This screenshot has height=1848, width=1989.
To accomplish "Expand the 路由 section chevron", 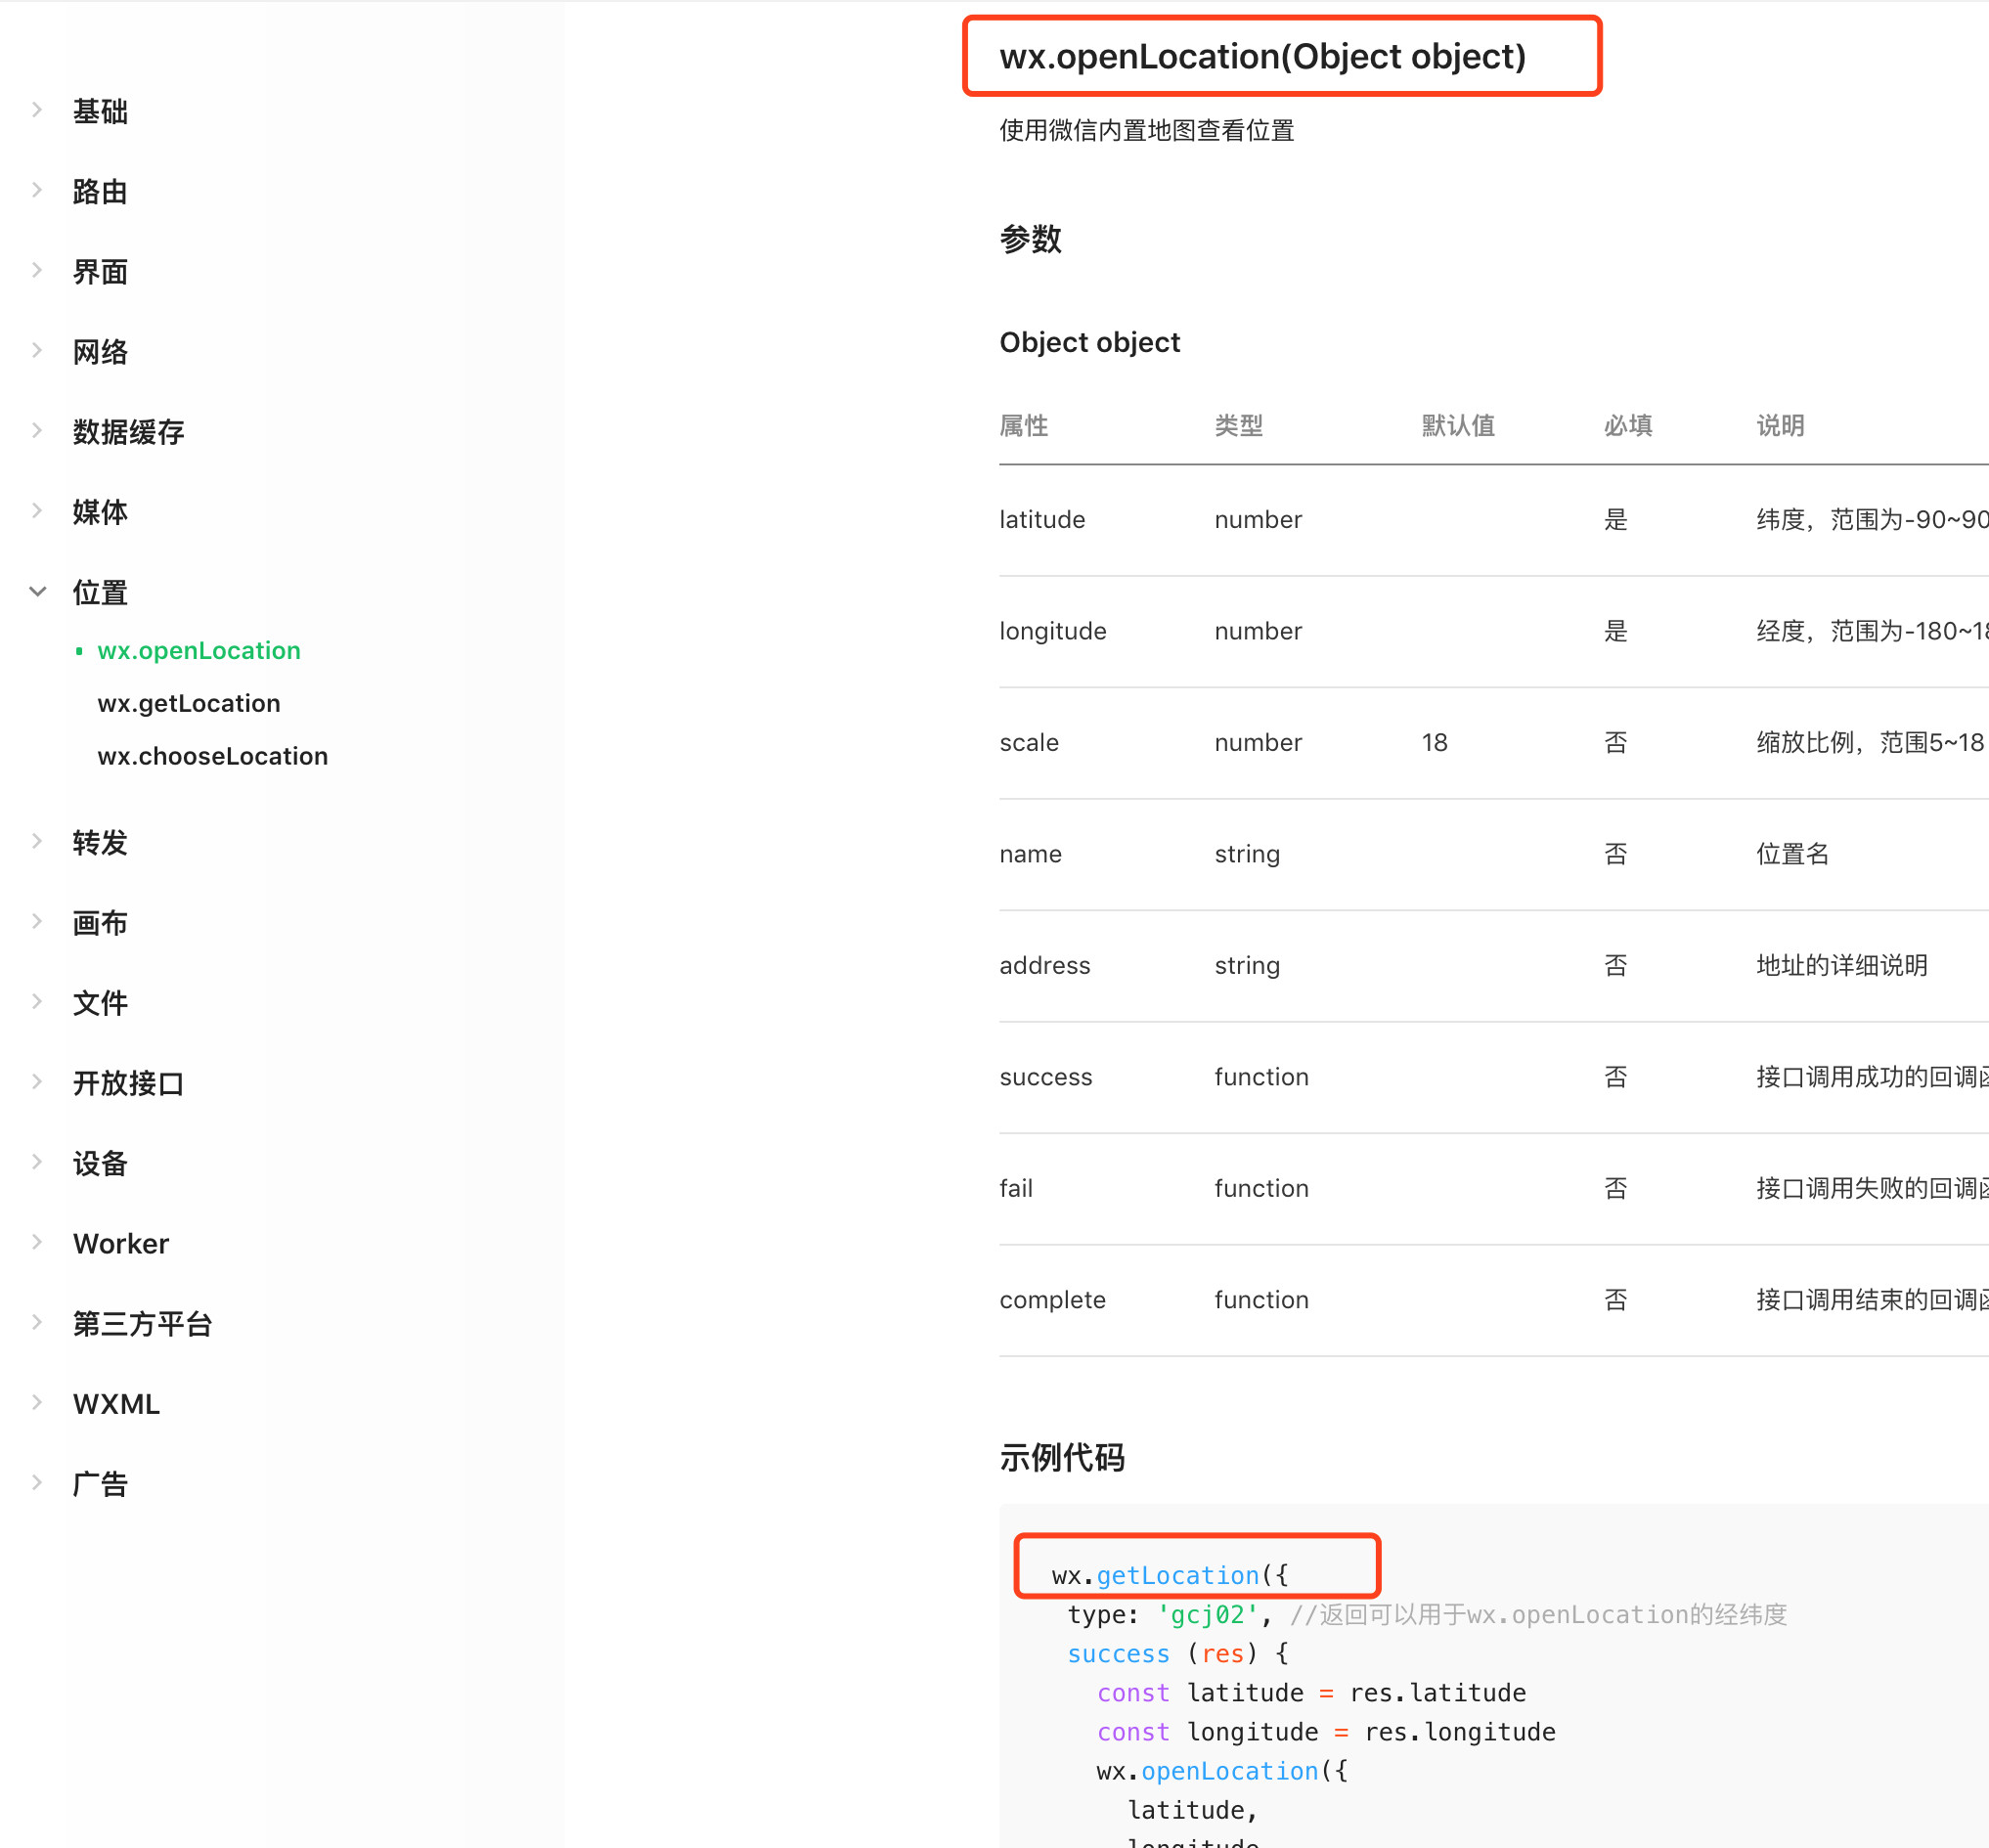I will click(37, 190).
